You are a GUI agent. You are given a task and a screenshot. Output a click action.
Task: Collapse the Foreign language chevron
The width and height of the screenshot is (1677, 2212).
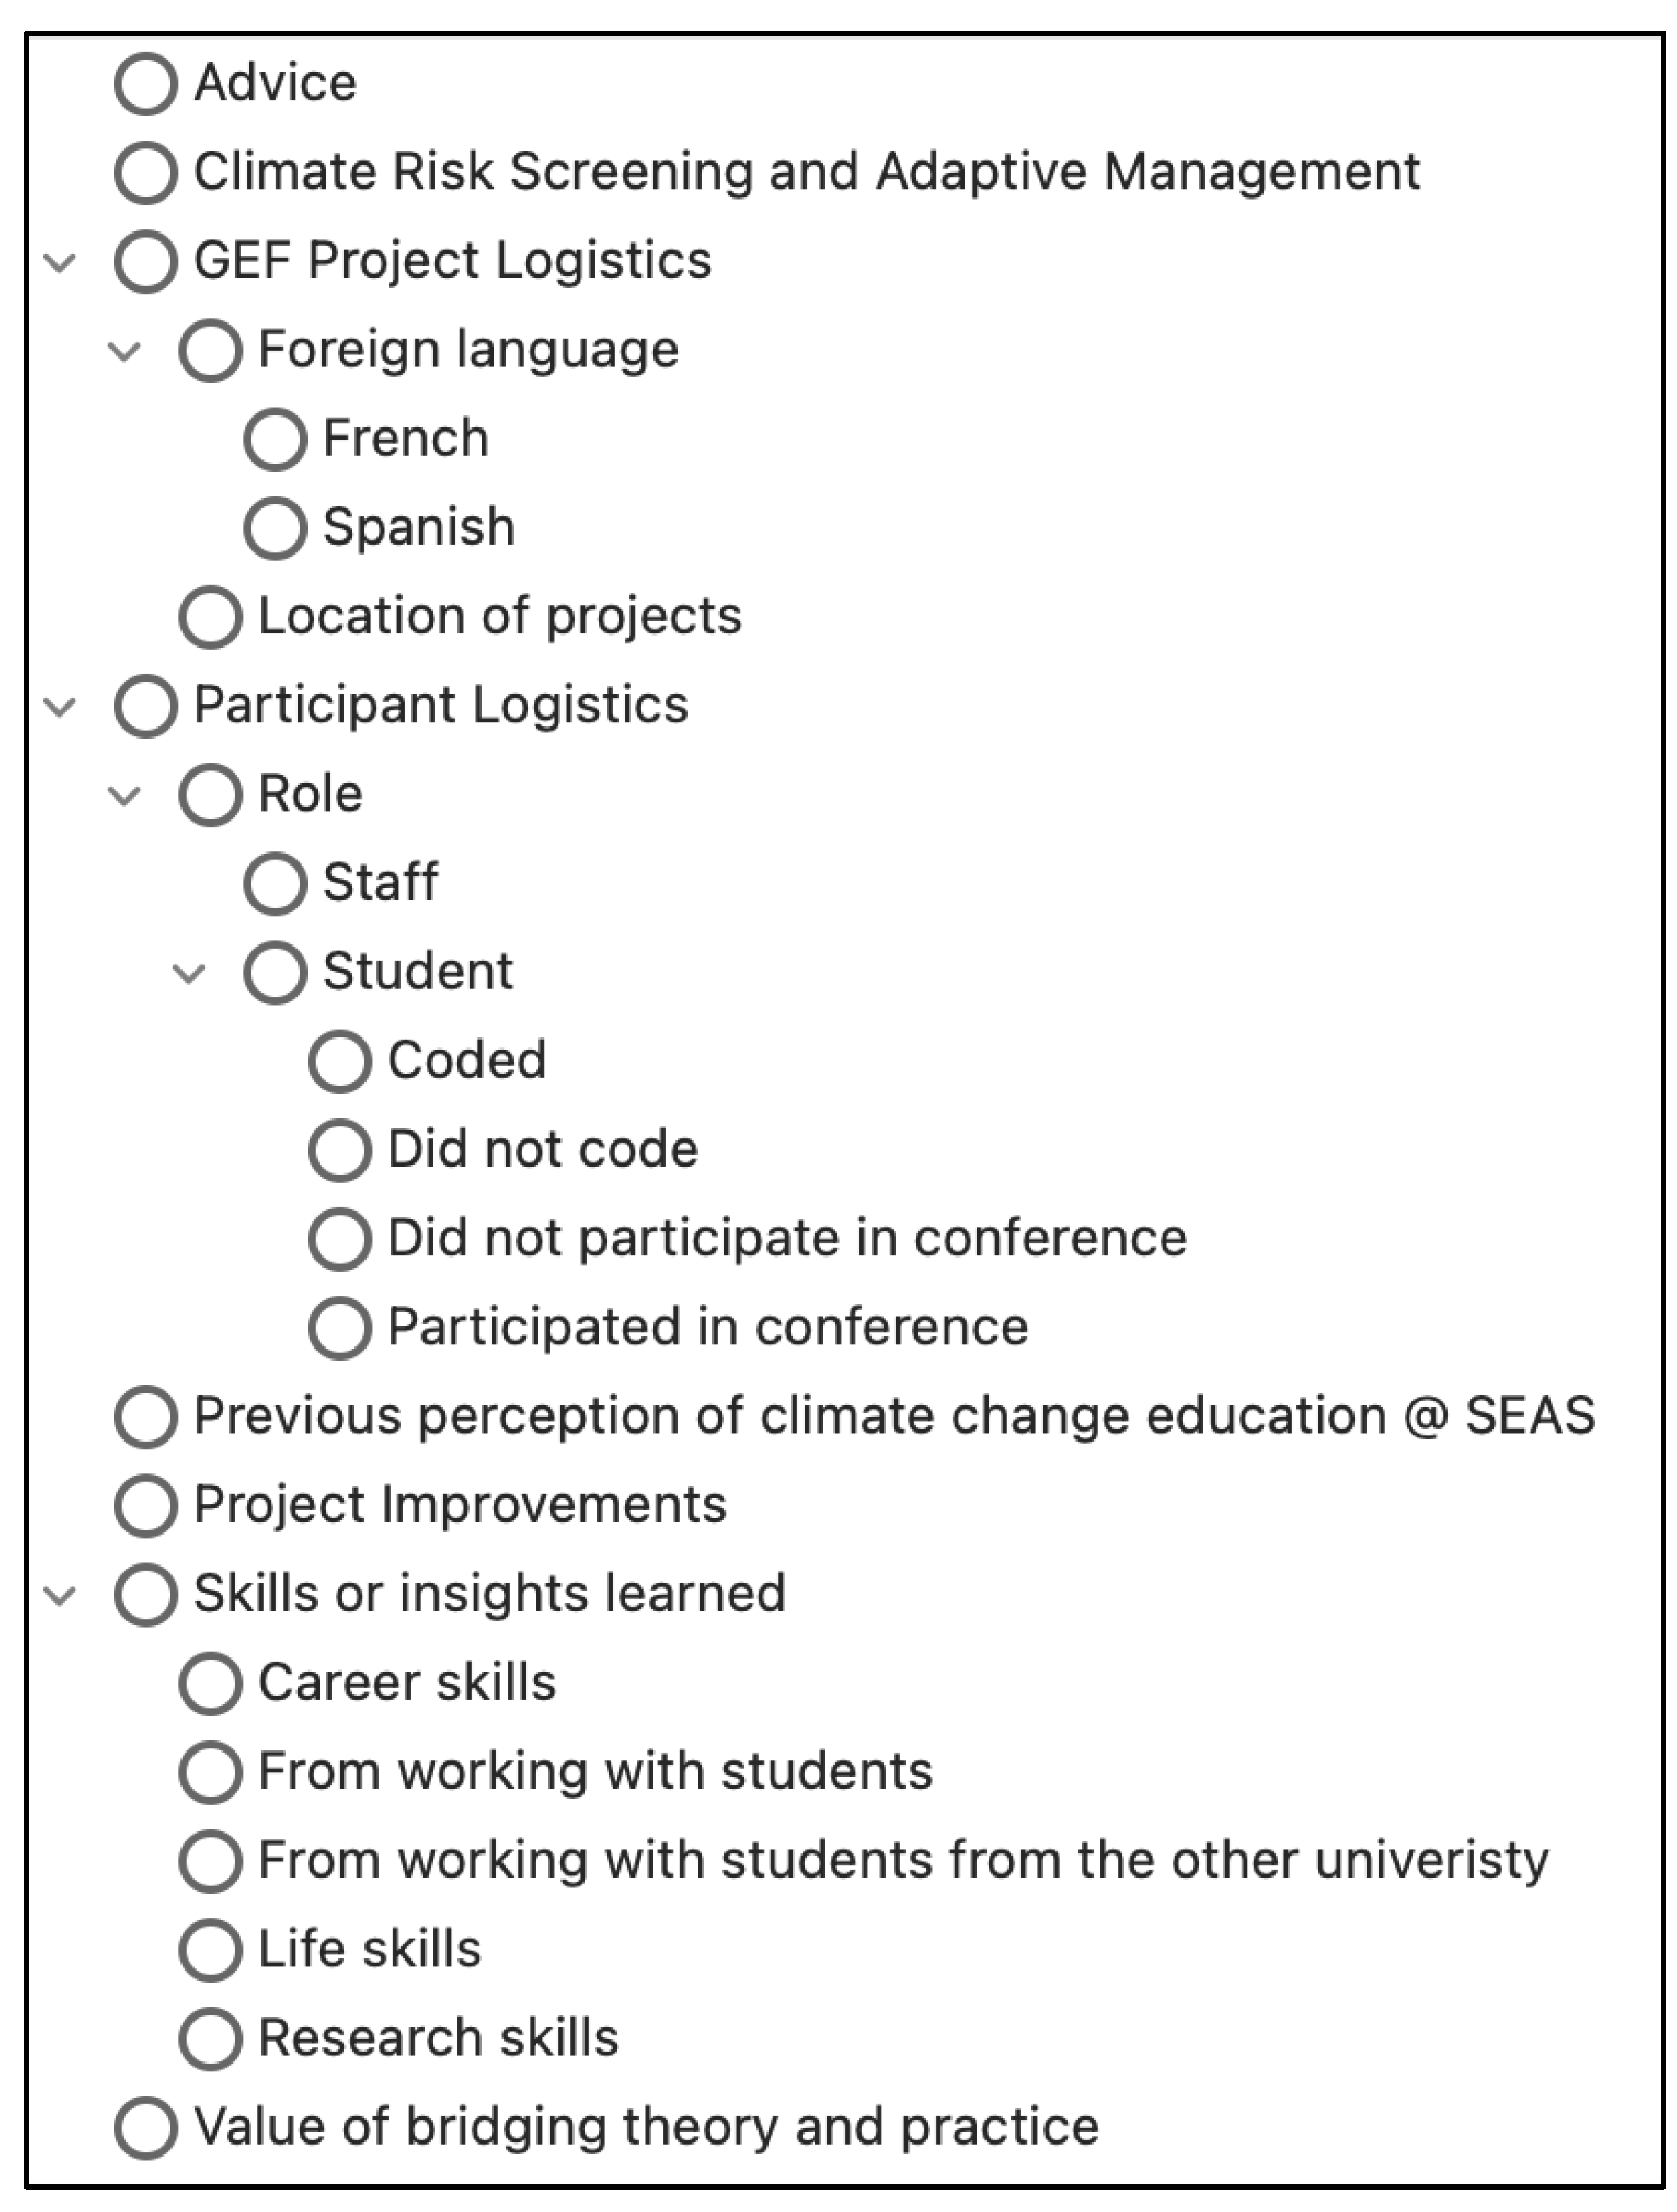pos(124,351)
